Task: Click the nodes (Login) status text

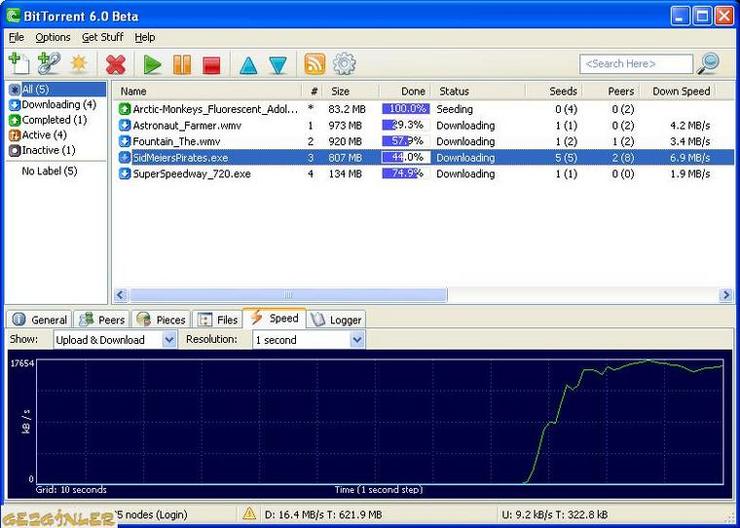Action: (151, 514)
